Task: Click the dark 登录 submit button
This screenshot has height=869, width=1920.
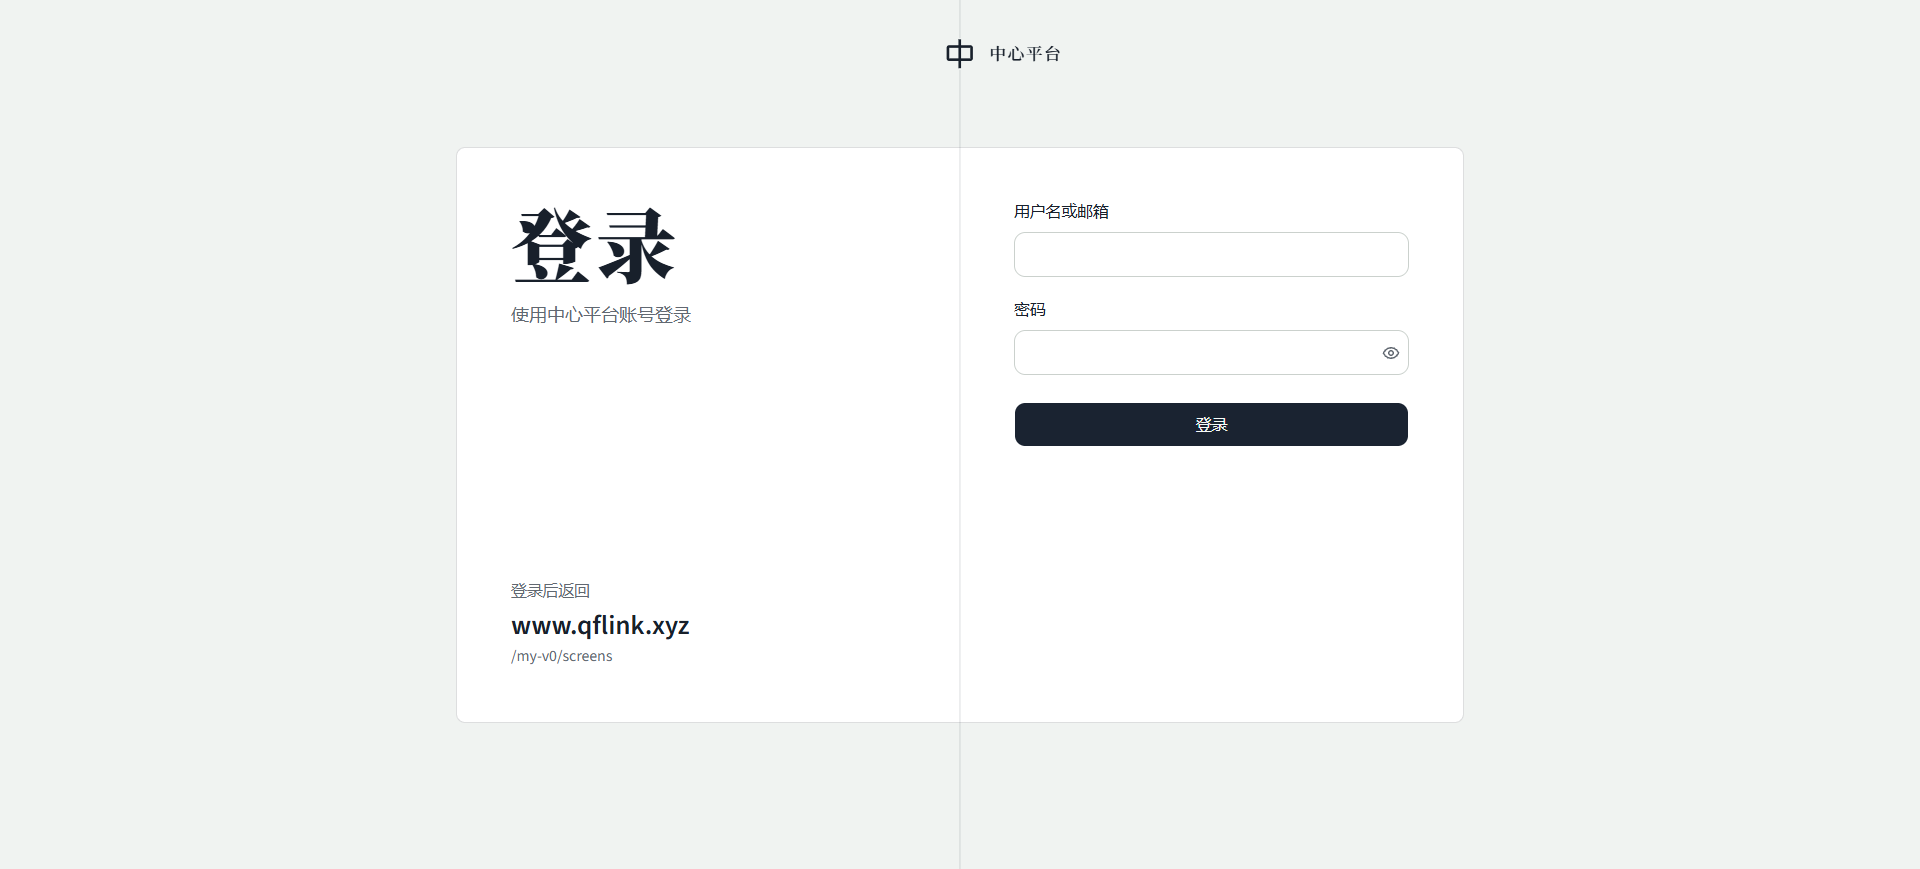Action: [1211, 424]
